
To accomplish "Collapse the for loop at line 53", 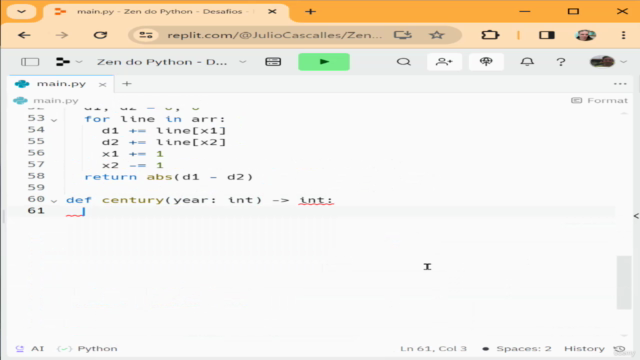I will 54,120.
